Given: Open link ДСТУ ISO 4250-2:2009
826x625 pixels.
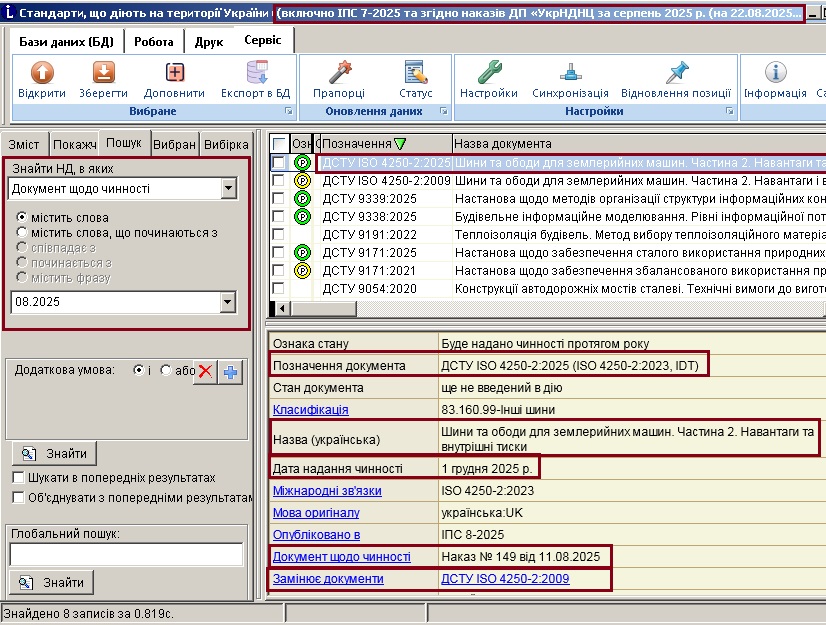Looking at the screenshot, I should tap(505, 579).
